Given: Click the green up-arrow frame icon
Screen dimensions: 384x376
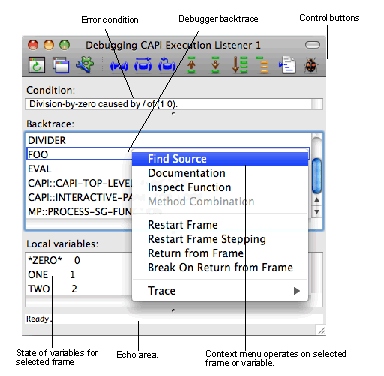Looking at the screenshot, I should [x=191, y=65].
